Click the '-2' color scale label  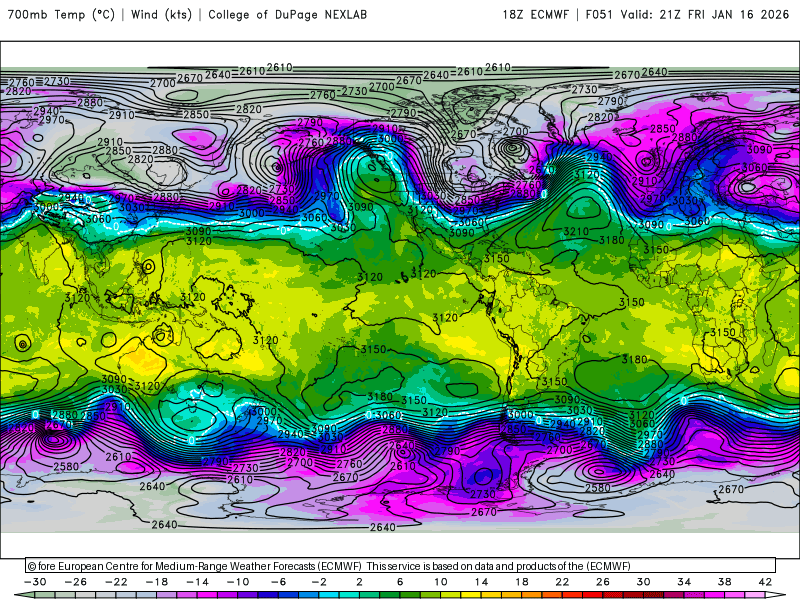coord(319,582)
